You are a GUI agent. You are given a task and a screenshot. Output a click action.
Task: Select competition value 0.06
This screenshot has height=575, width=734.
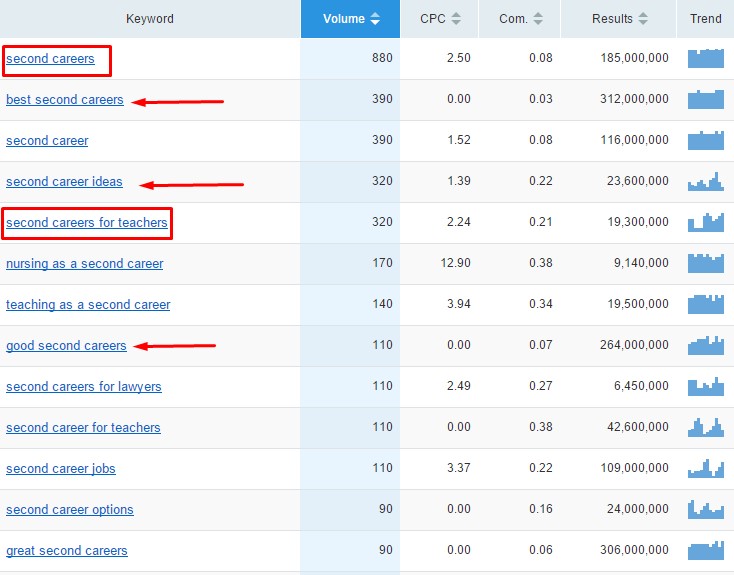pyautogui.click(x=541, y=550)
